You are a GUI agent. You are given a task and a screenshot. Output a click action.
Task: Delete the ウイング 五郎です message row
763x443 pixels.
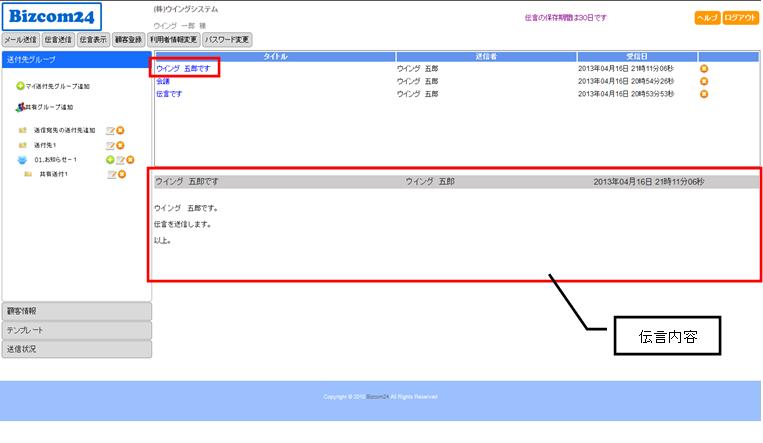click(704, 69)
